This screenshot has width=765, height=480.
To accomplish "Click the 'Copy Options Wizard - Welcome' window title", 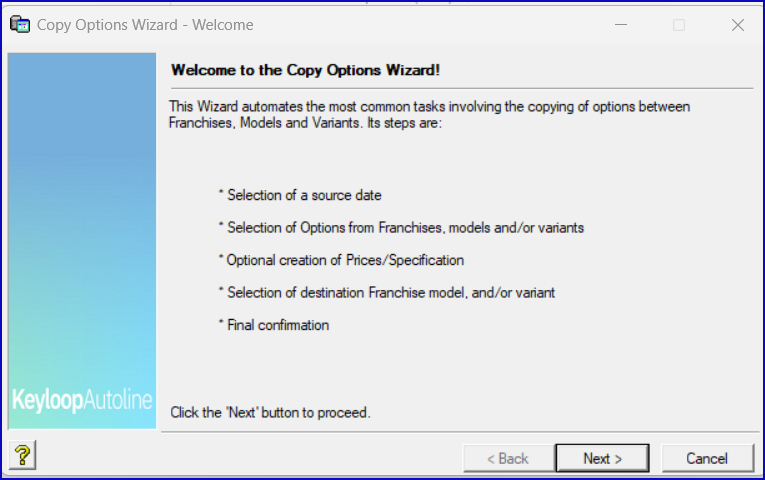I will point(145,25).
